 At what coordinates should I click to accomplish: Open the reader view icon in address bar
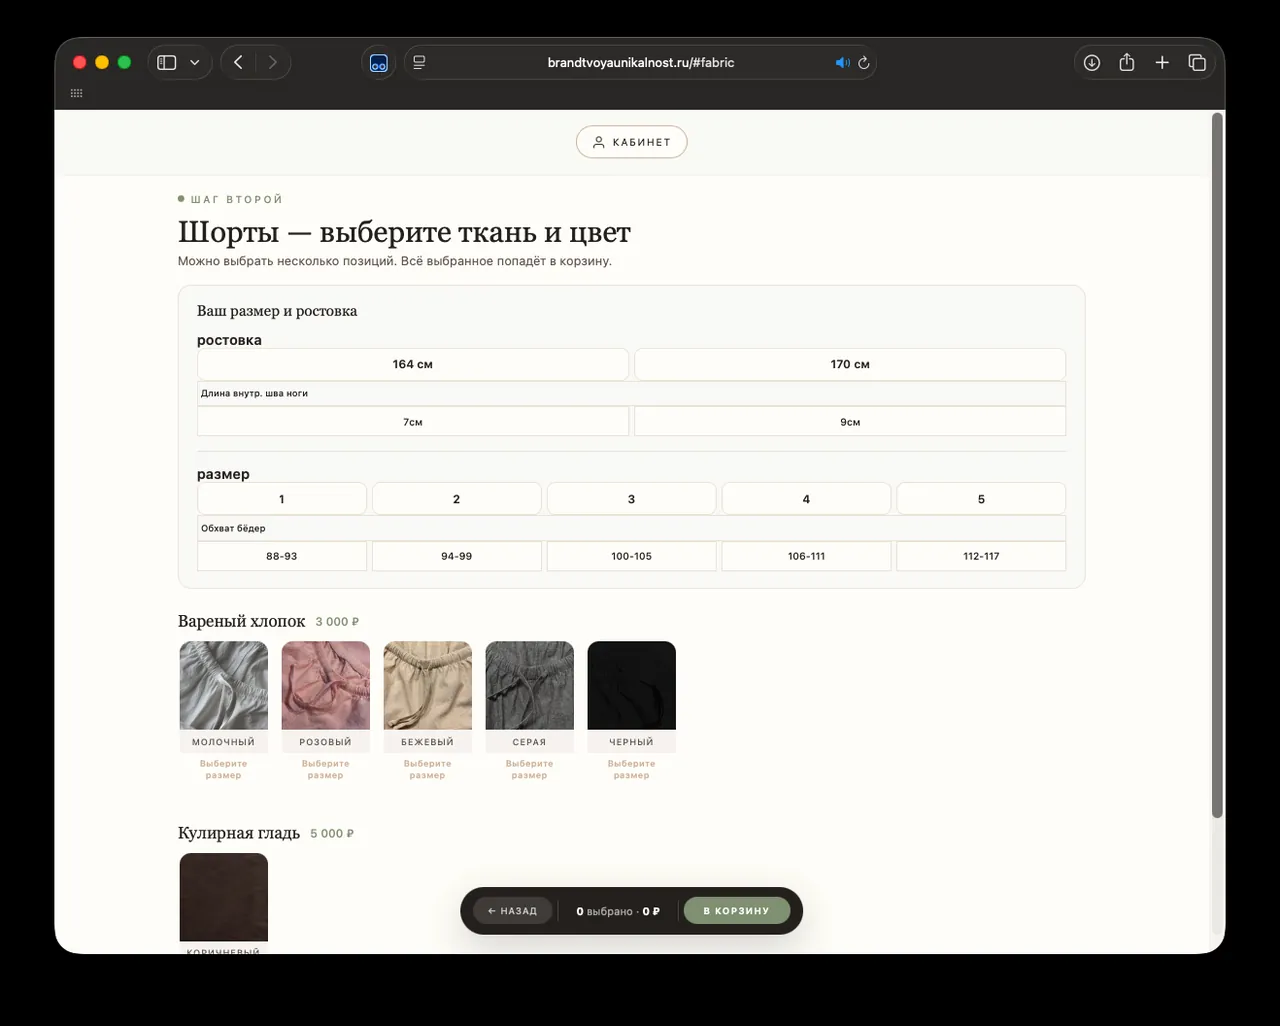tap(419, 62)
